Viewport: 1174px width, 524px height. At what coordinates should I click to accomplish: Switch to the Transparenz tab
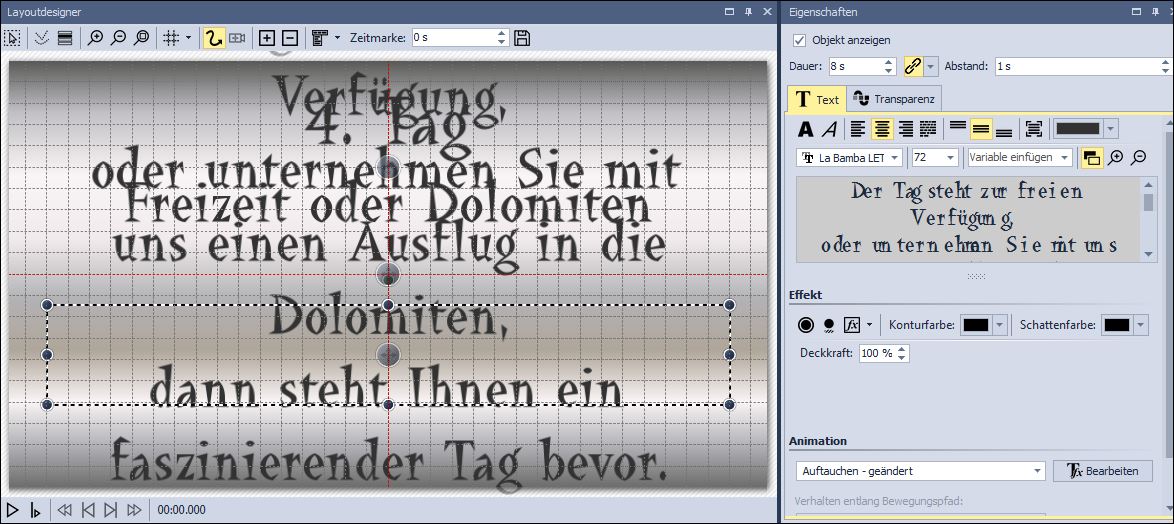coord(895,99)
